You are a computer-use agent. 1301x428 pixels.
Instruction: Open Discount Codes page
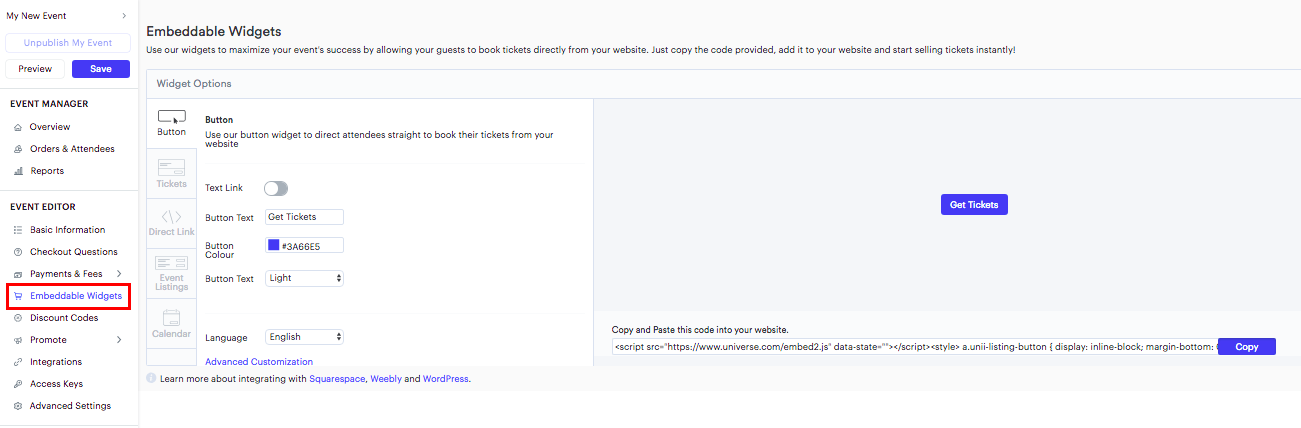64,318
